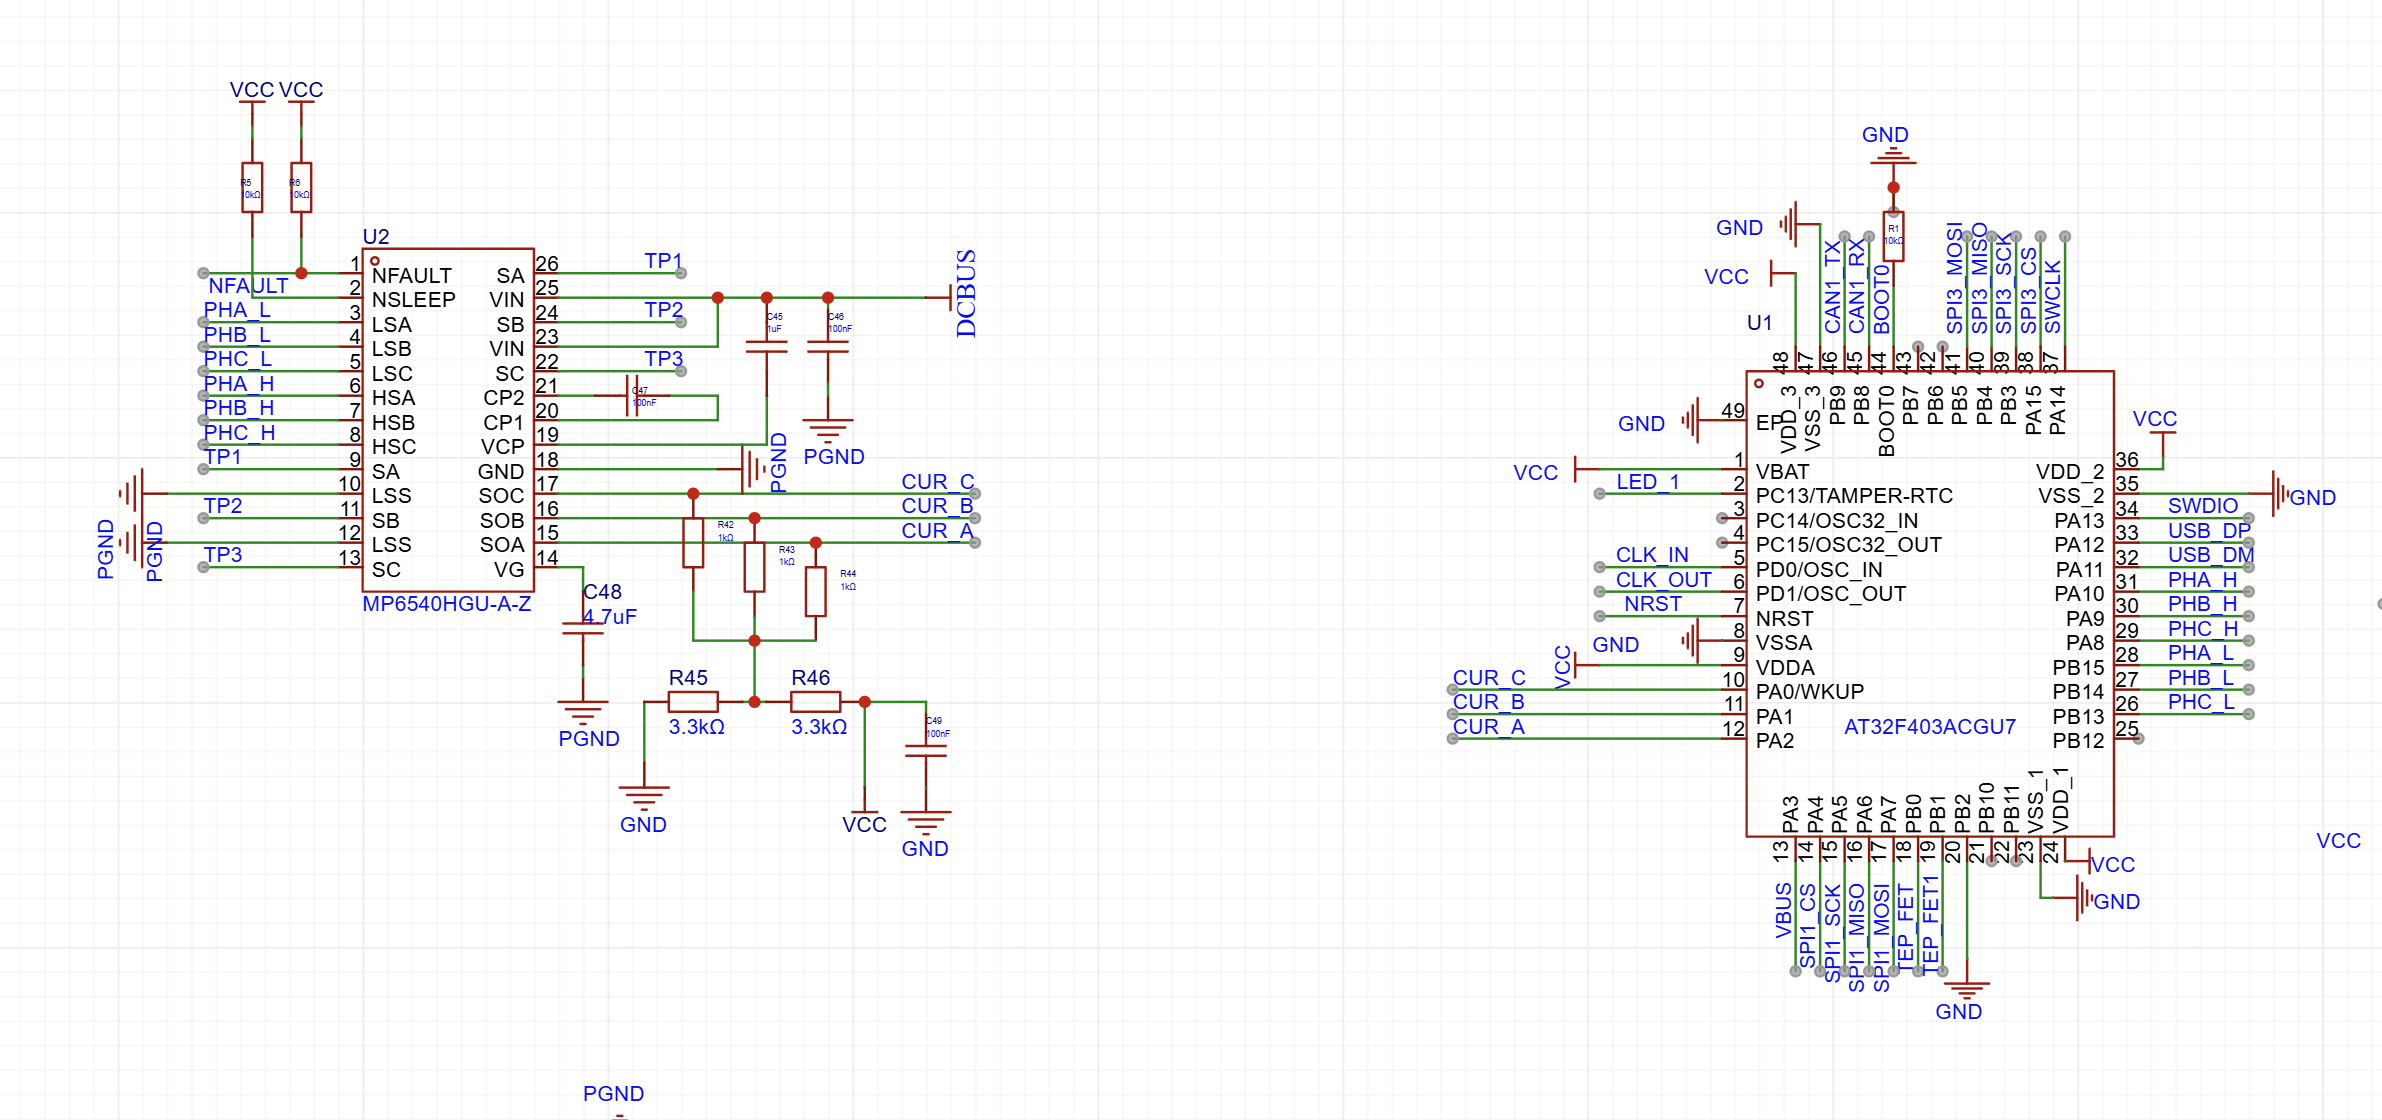Select the CLK_IN net label

coord(1652,555)
